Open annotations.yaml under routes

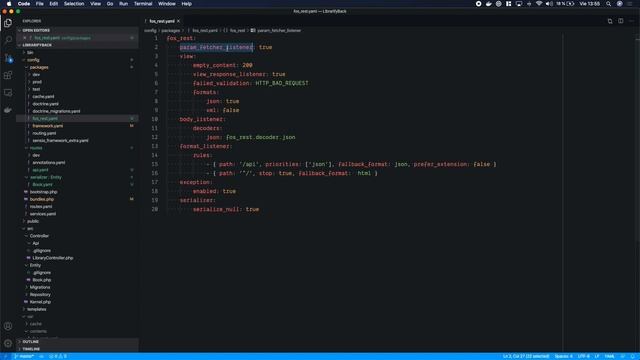[x=48, y=163]
